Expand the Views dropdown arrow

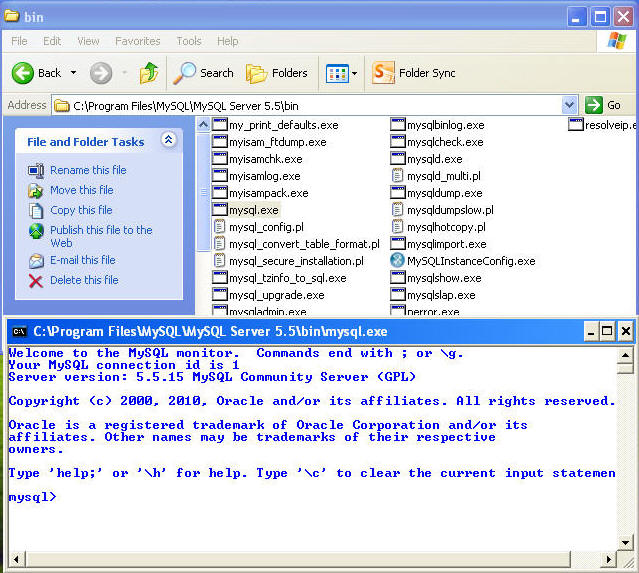click(x=355, y=74)
